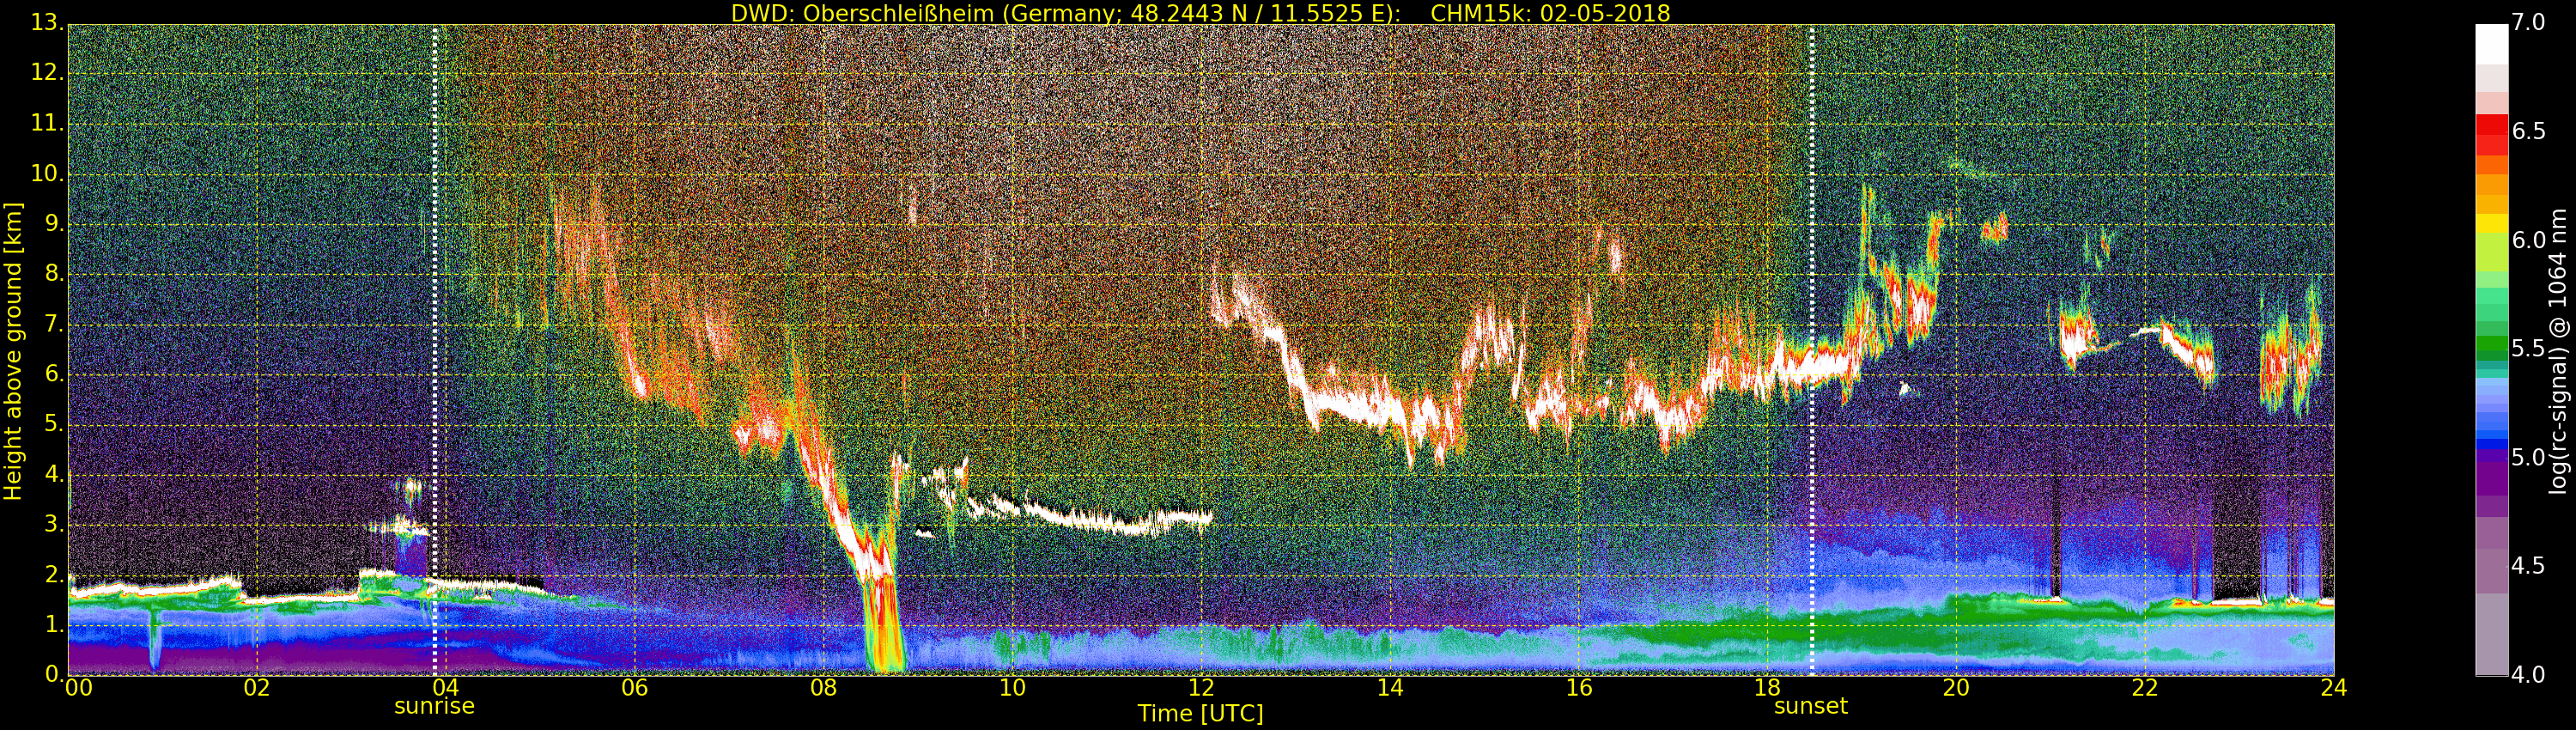
Task: Click the time axis tick label '22'
Action: 2145,688
